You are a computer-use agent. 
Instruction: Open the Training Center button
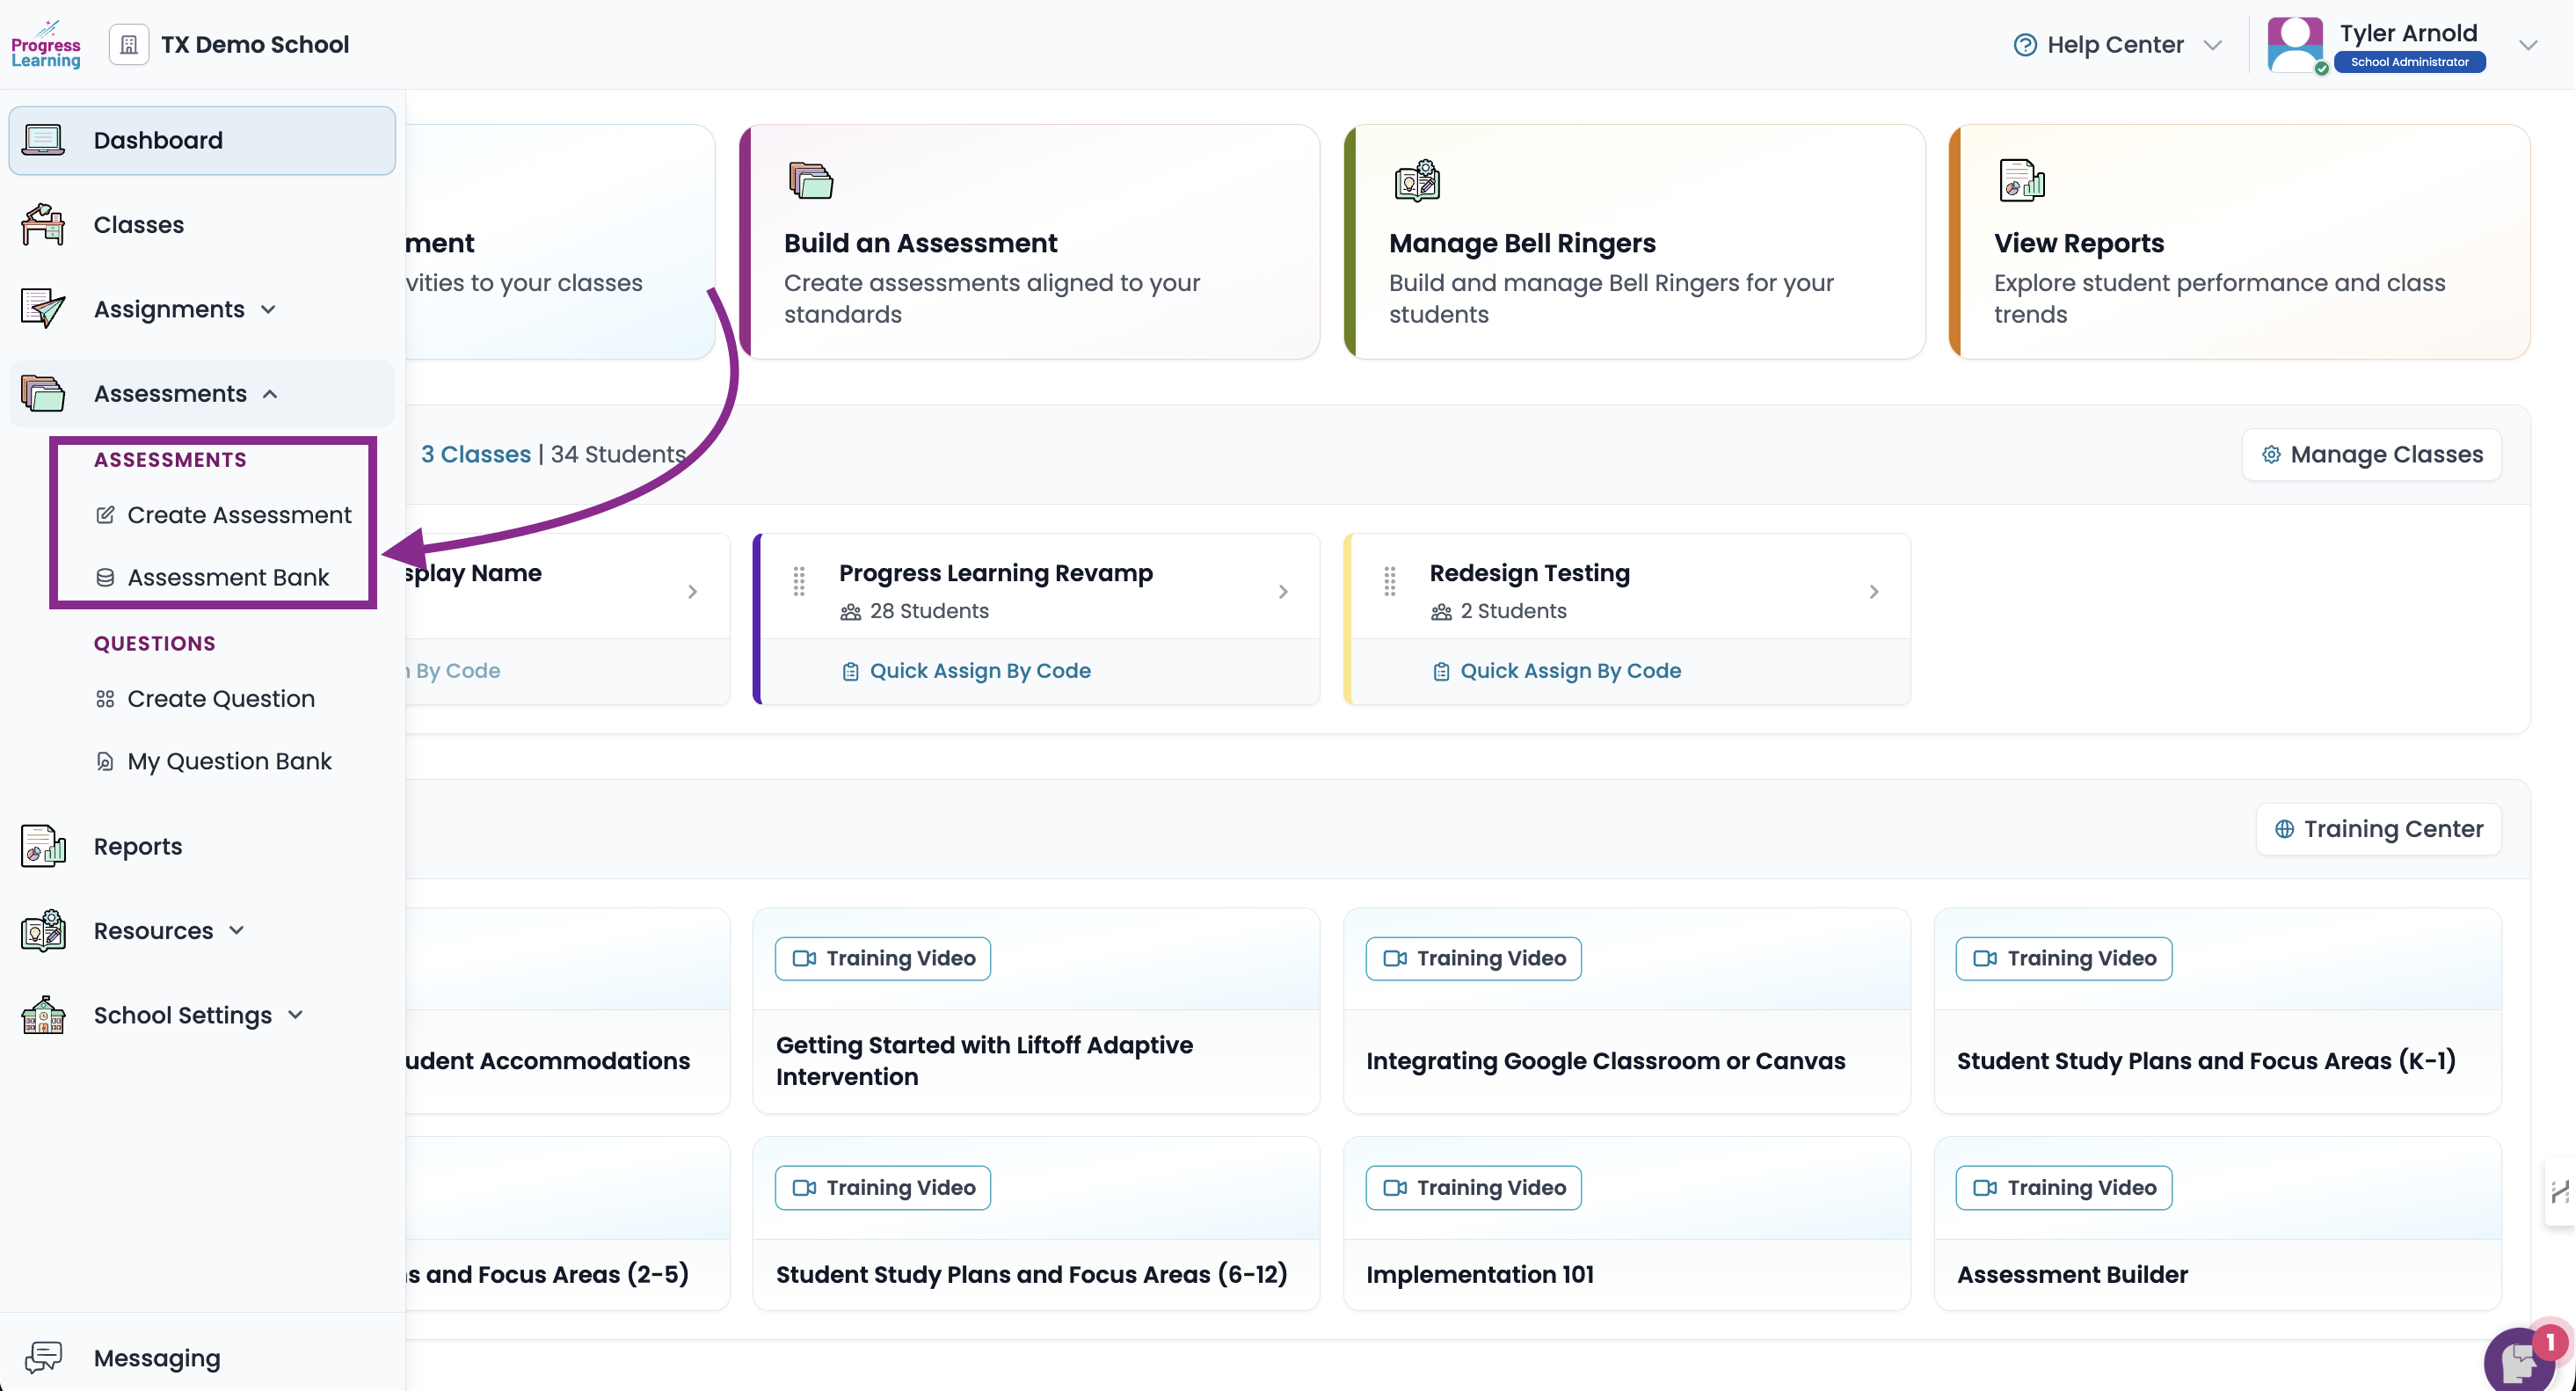[2379, 829]
